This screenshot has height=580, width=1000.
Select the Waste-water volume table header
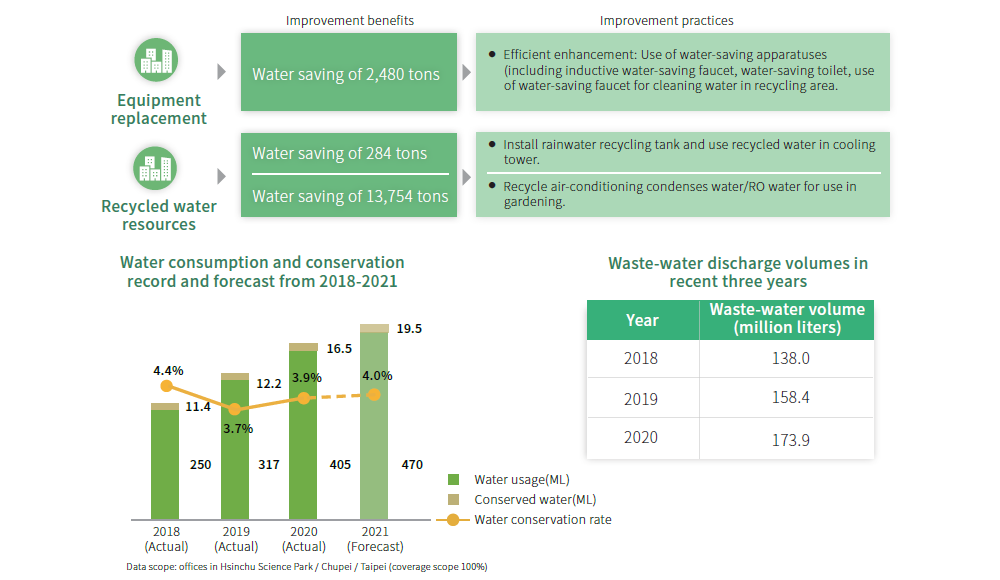[x=786, y=319]
